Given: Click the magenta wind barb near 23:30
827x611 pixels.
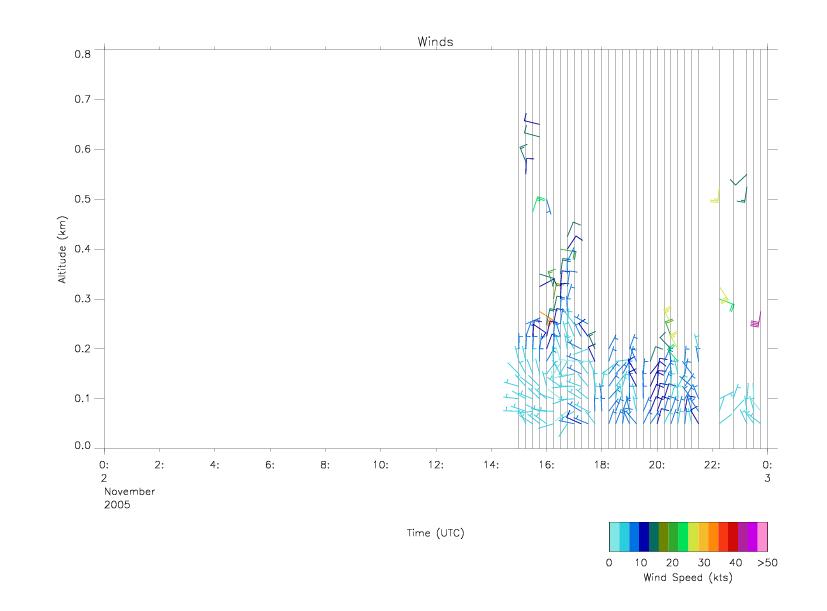Looking at the screenshot, I should tap(756, 321).
